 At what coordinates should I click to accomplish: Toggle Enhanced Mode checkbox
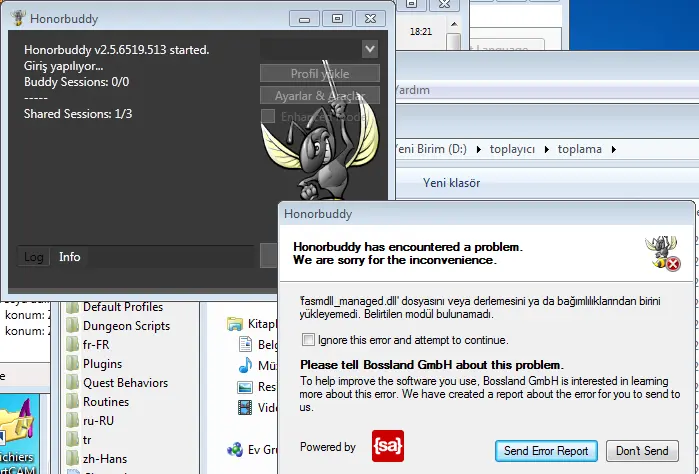pos(268,116)
